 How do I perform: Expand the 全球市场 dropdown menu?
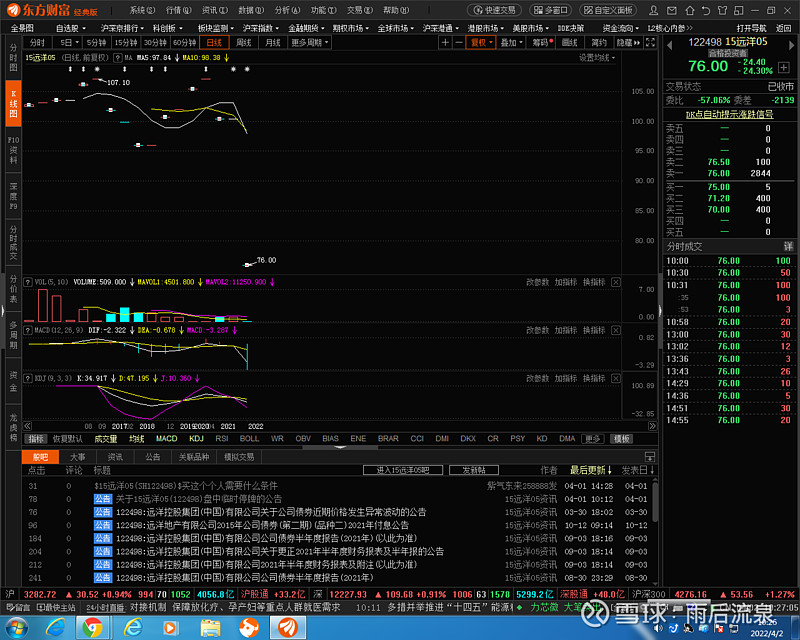pos(397,28)
